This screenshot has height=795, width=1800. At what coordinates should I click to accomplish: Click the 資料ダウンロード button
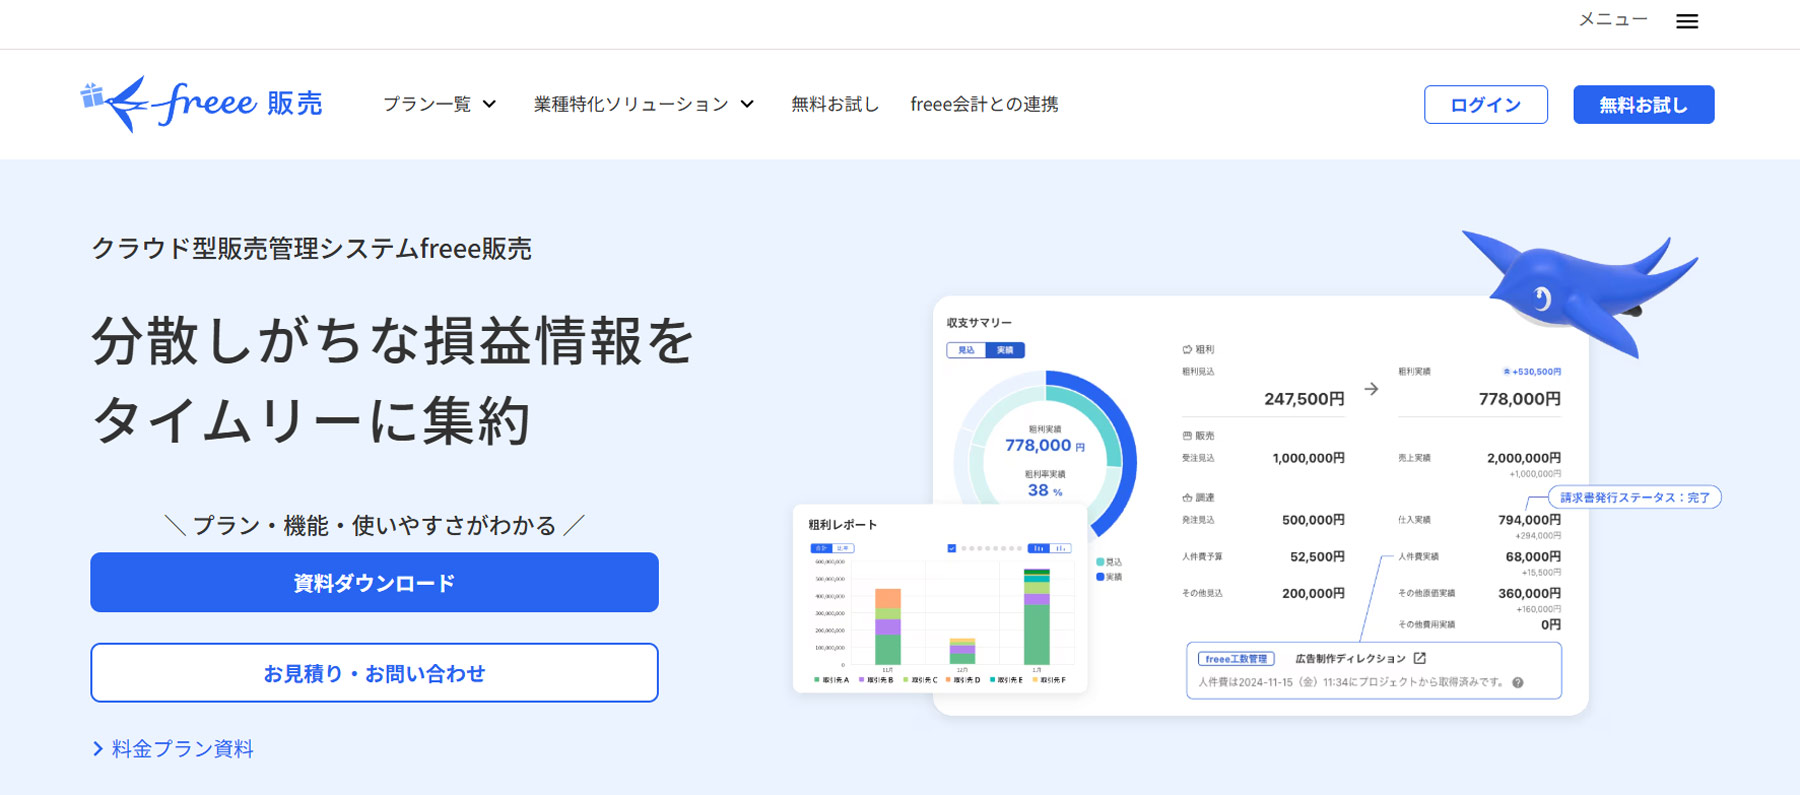point(374,582)
